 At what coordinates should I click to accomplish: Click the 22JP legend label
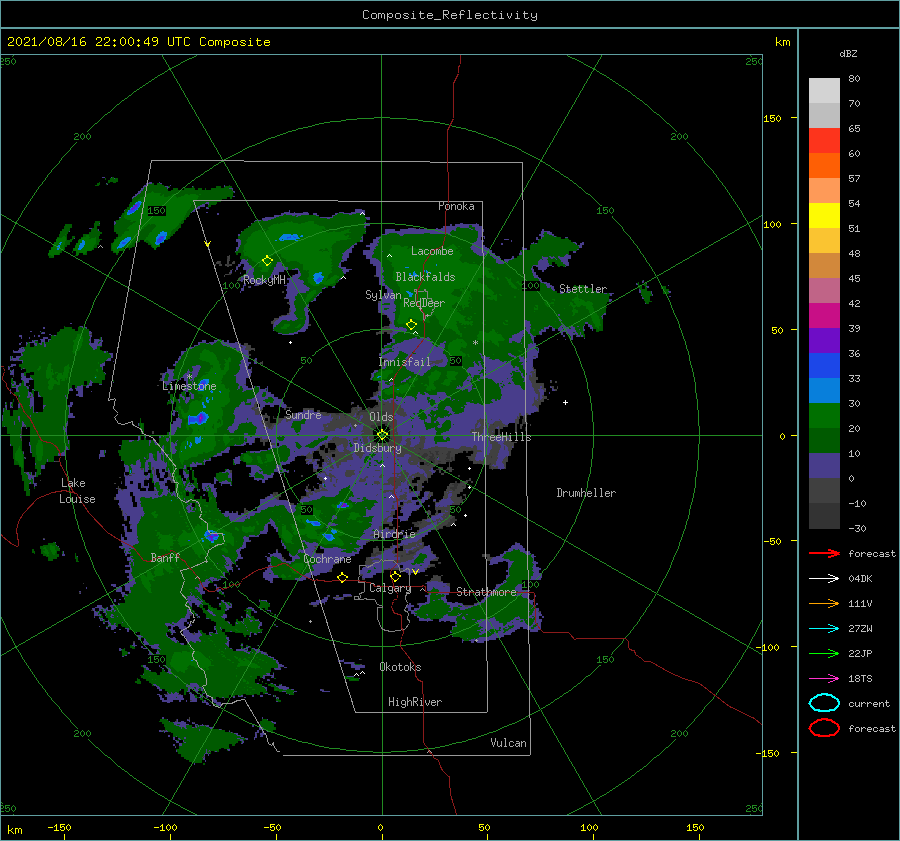860,653
